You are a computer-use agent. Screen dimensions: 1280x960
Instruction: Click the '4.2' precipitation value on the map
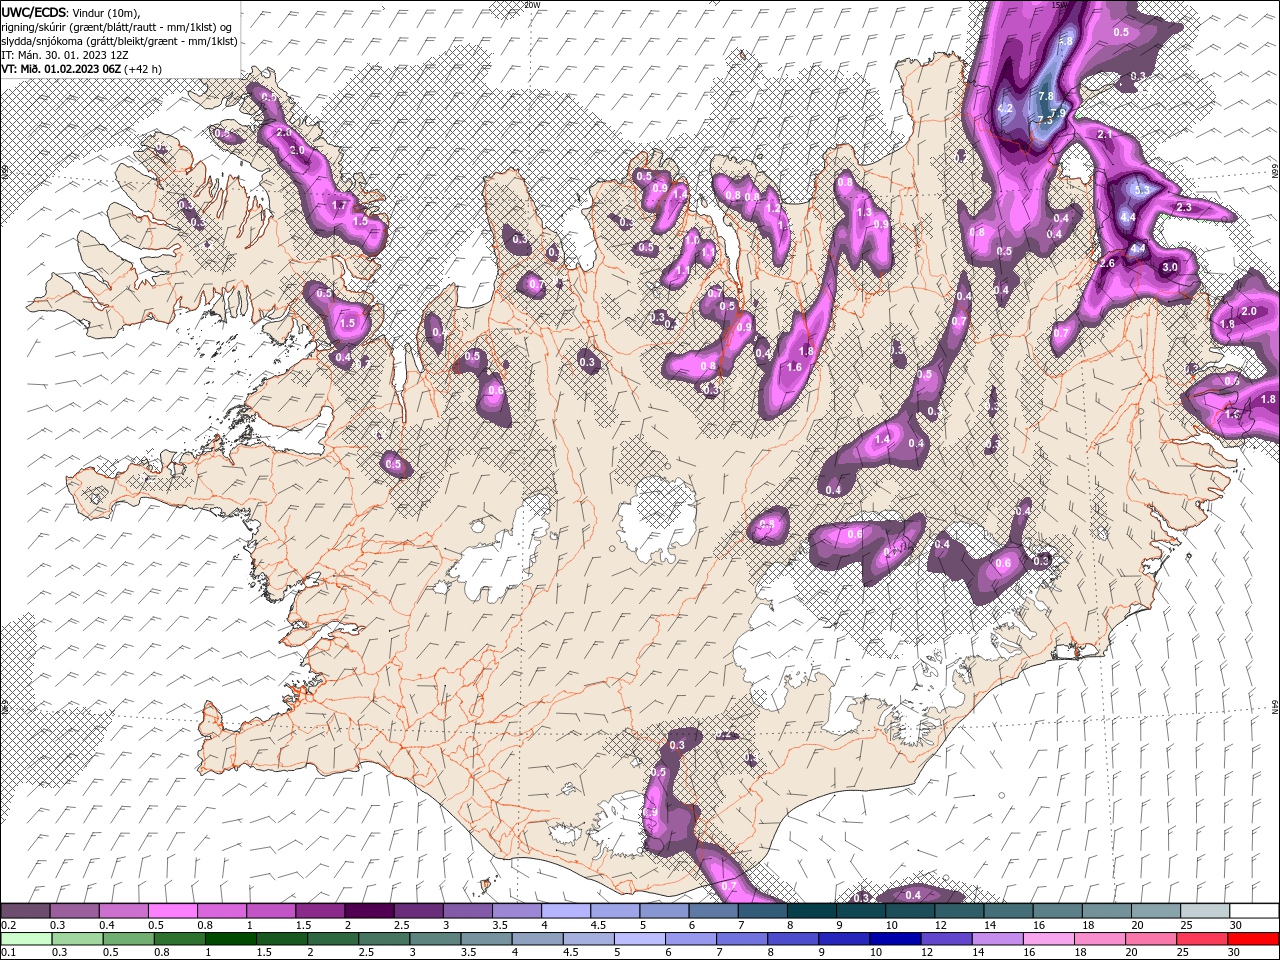1007,108
